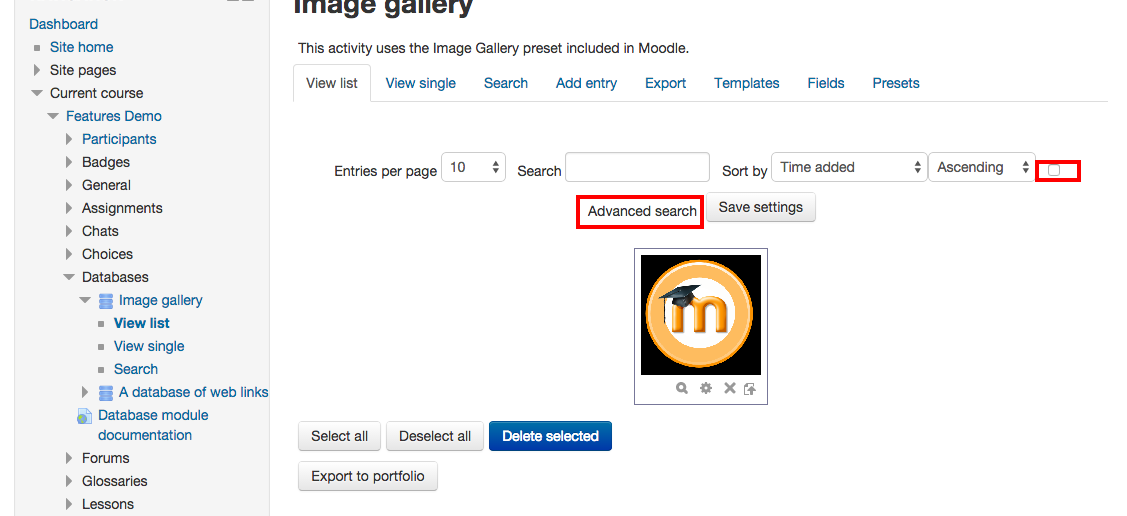Click the Export to portfolio button
Screen dimensions: 1127x516
[x=367, y=476]
